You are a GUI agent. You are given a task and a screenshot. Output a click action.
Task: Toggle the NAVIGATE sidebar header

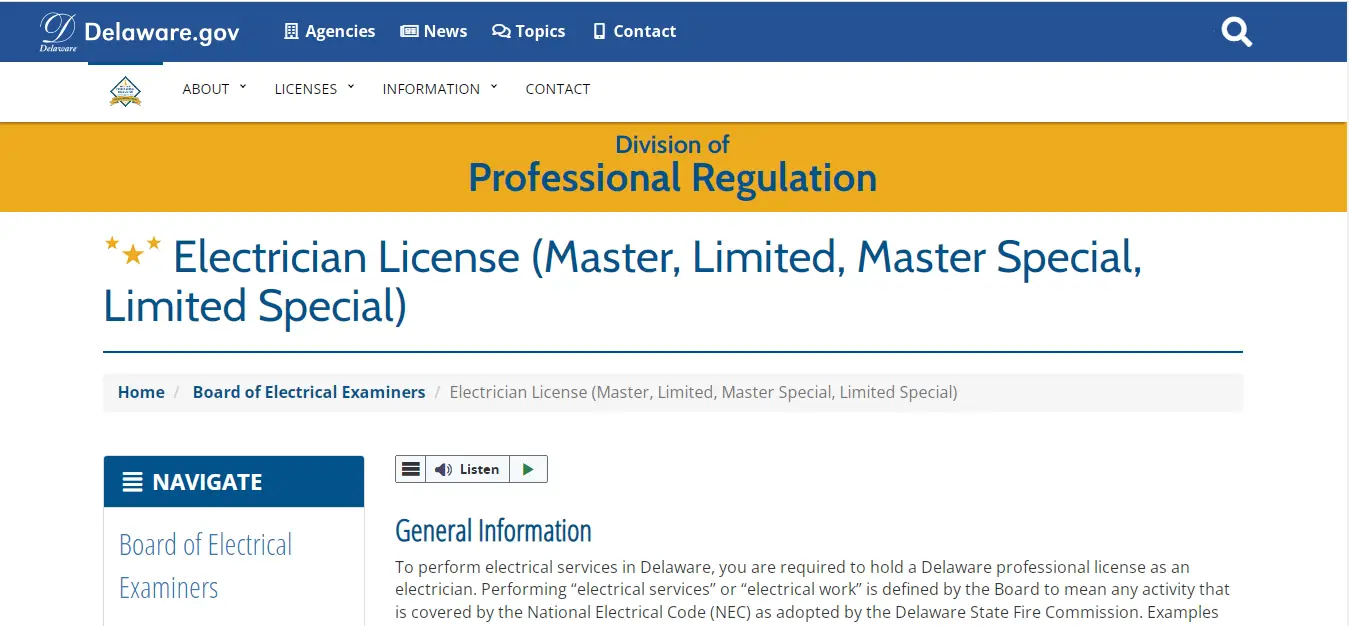pos(234,482)
